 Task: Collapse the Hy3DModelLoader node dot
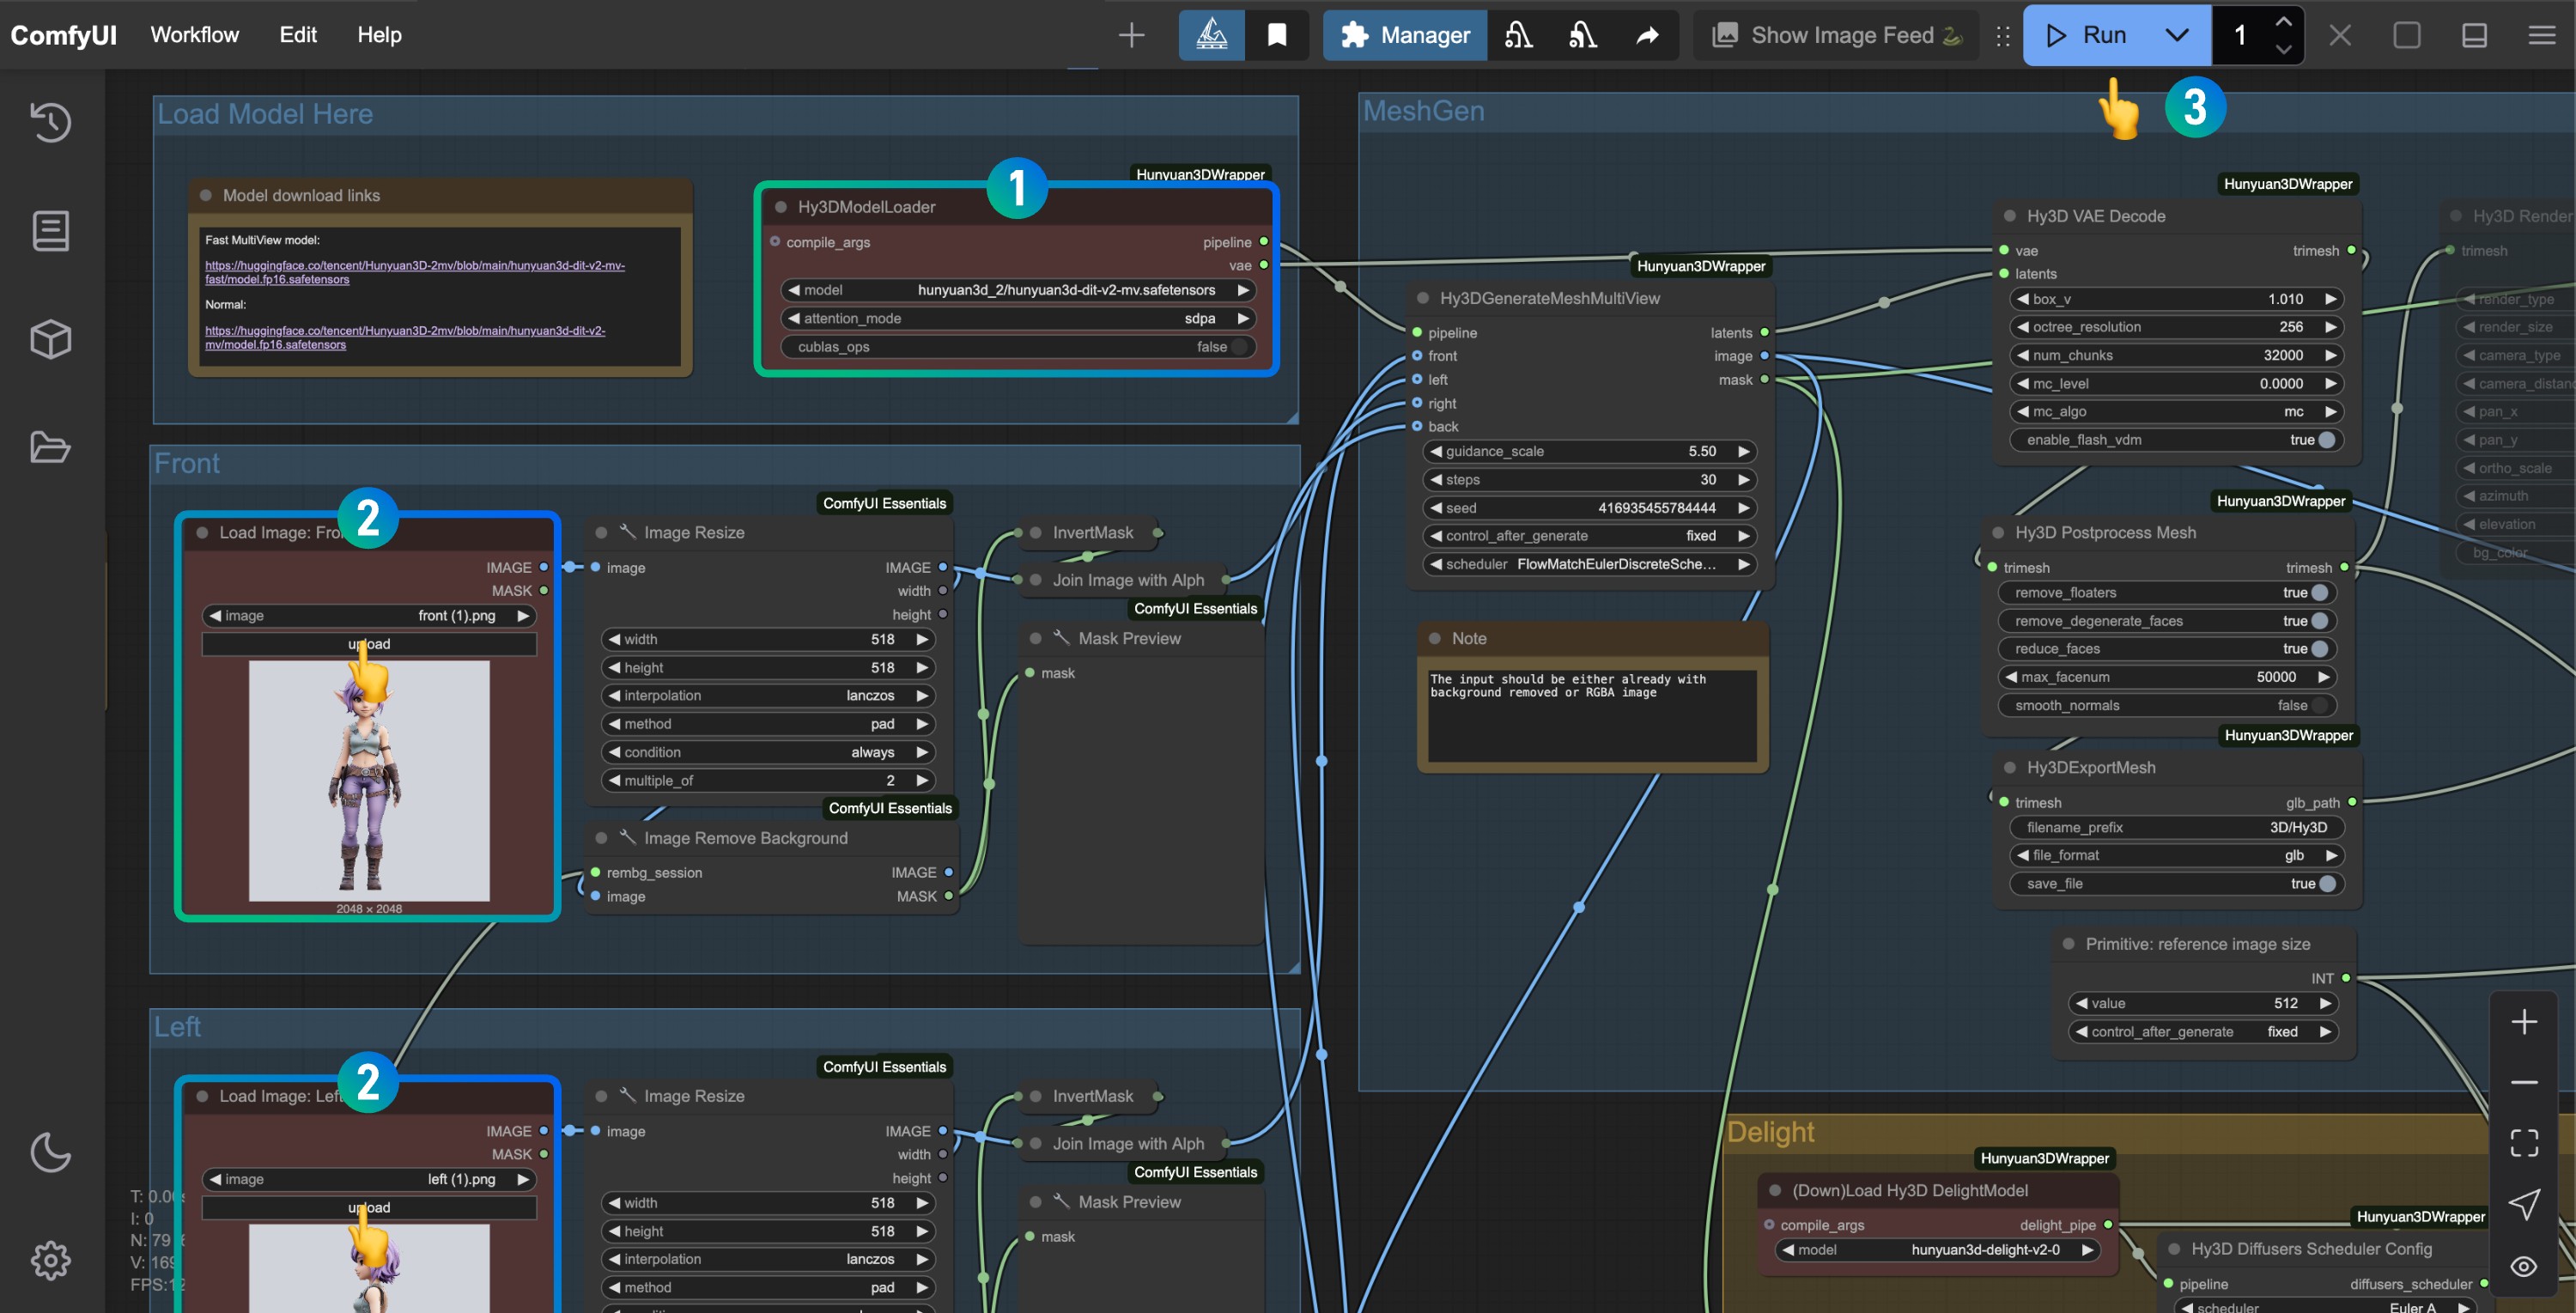(x=780, y=207)
